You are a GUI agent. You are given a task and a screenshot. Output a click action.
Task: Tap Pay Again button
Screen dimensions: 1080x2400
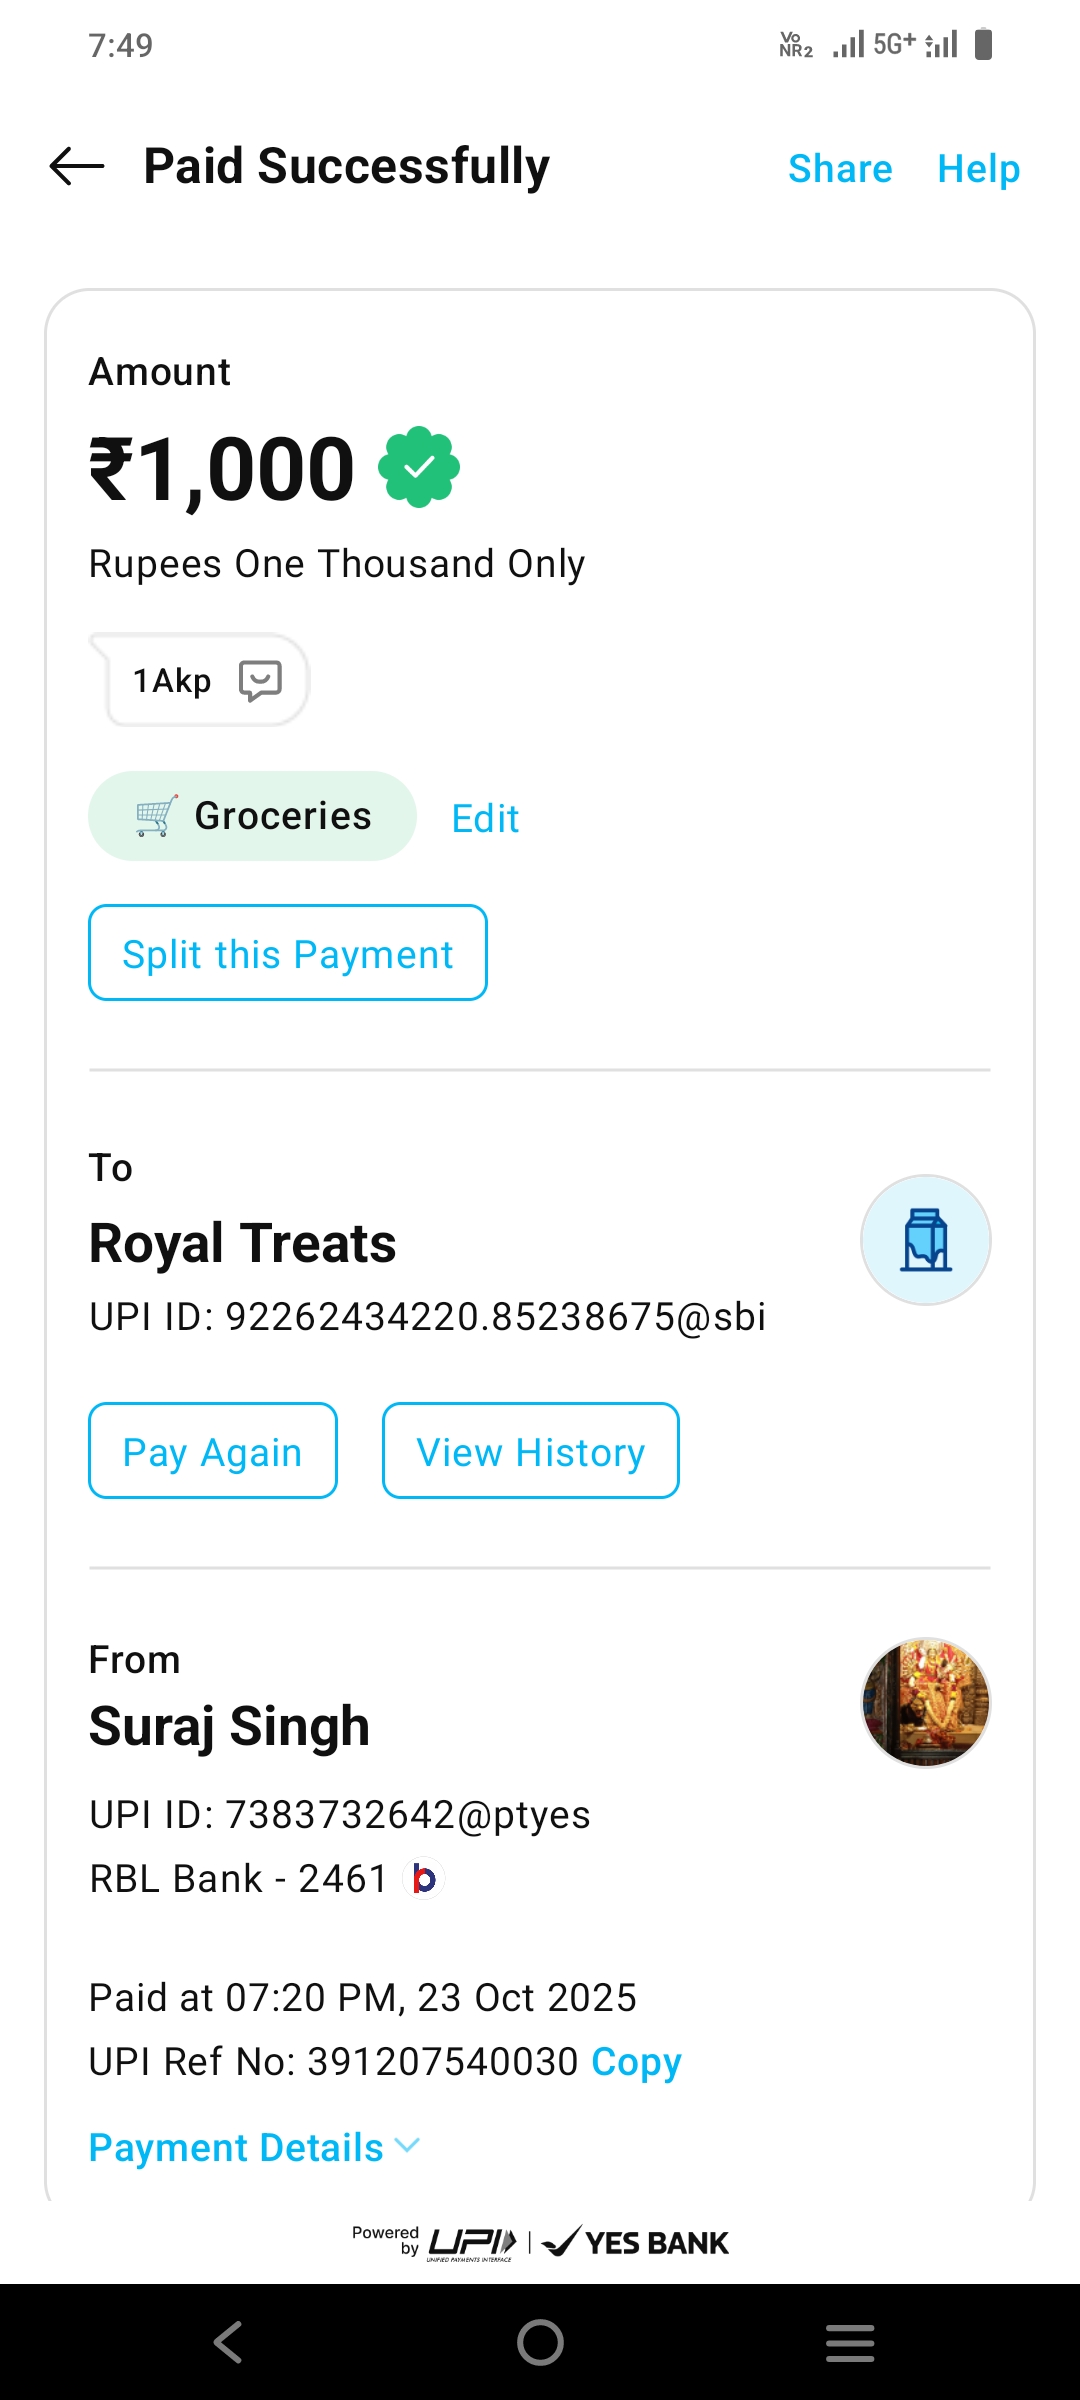(x=213, y=1451)
